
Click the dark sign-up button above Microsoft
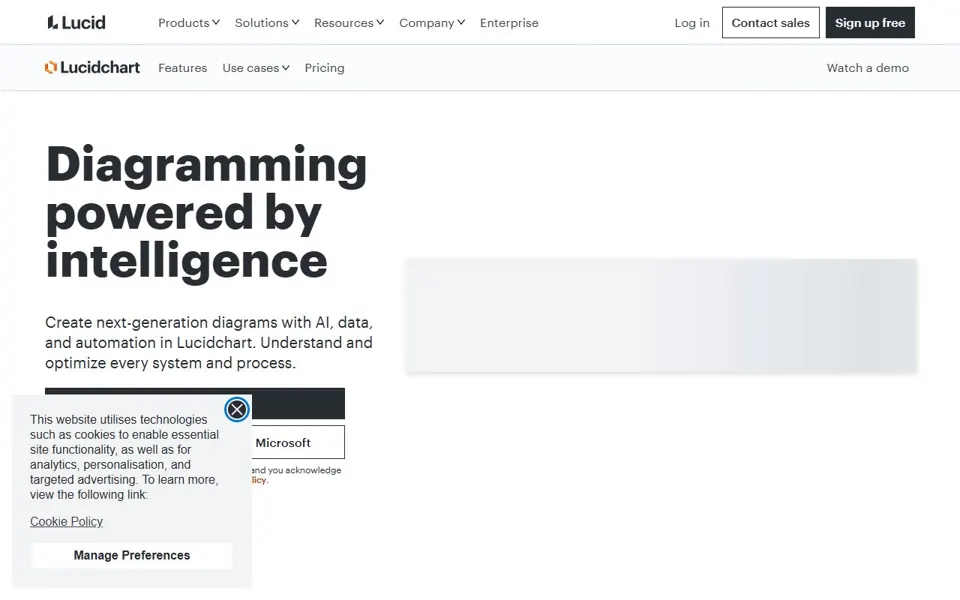pyautogui.click(x=298, y=403)
